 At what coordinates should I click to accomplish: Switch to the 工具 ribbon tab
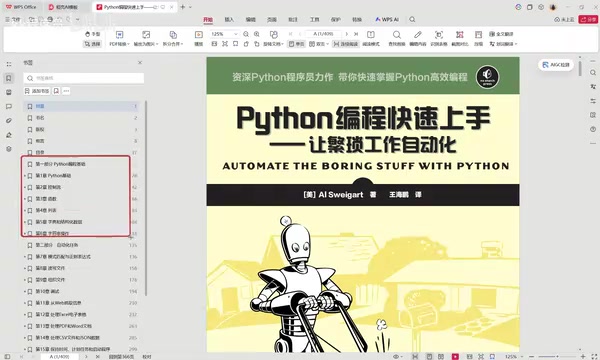tap(315, 20)
